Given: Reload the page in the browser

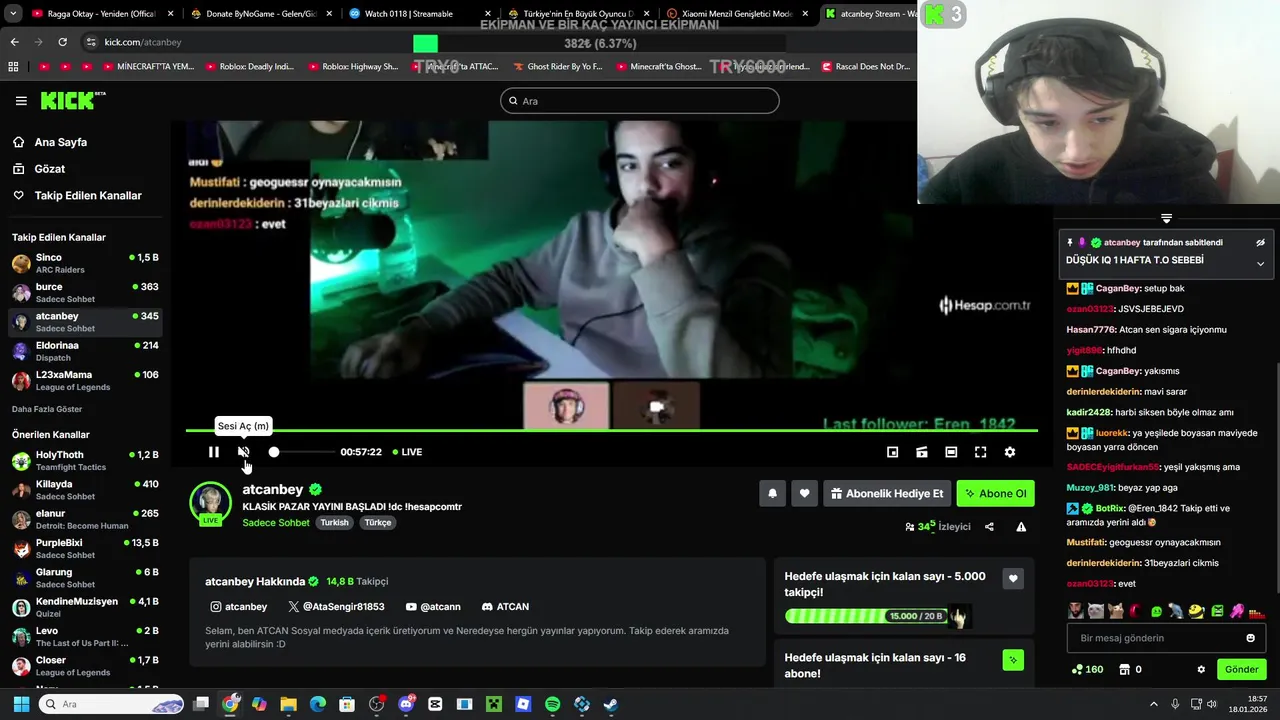Looking at the screenshot, I should coord(62,42).
